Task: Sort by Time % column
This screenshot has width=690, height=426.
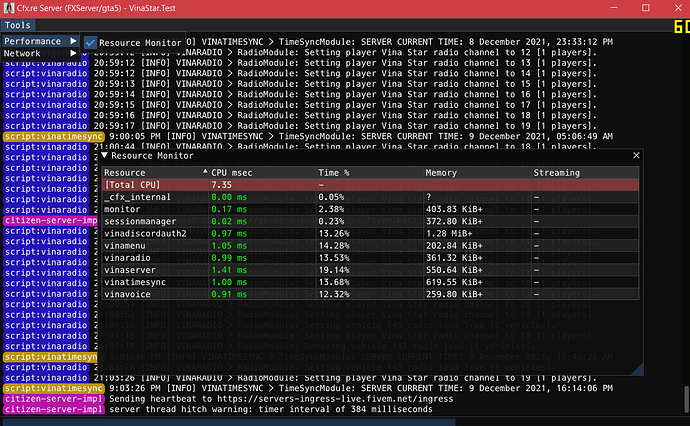Action: 370,173
